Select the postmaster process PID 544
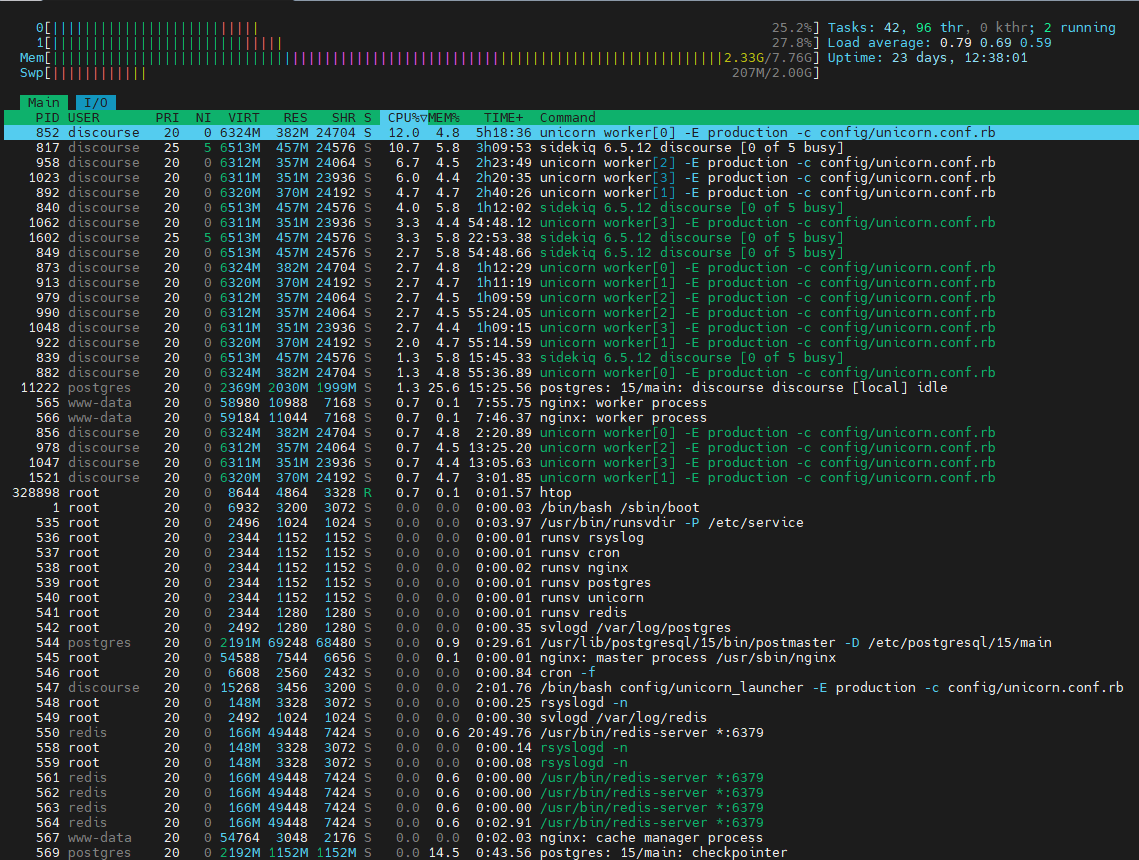This screenshot has width=1139, height=860. tap(570, 643)
